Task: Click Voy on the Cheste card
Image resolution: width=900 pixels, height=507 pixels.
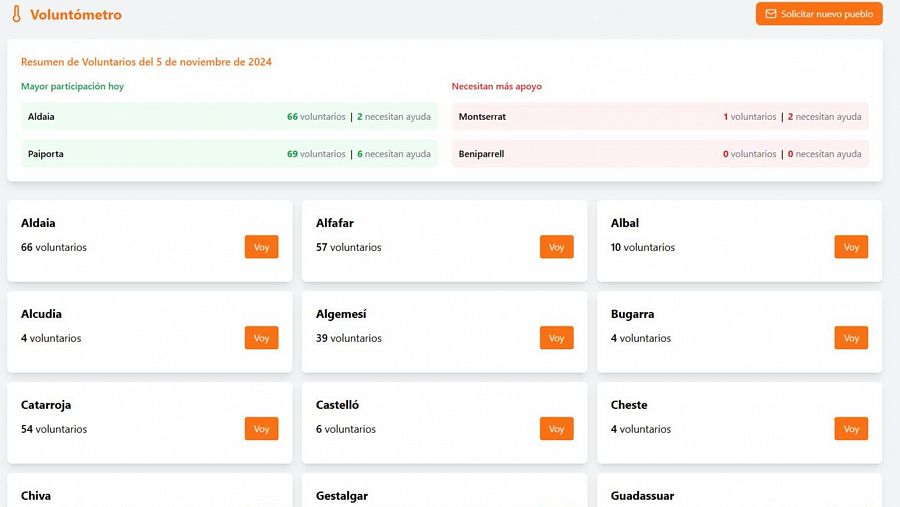Action: click(x=851, y=429)
